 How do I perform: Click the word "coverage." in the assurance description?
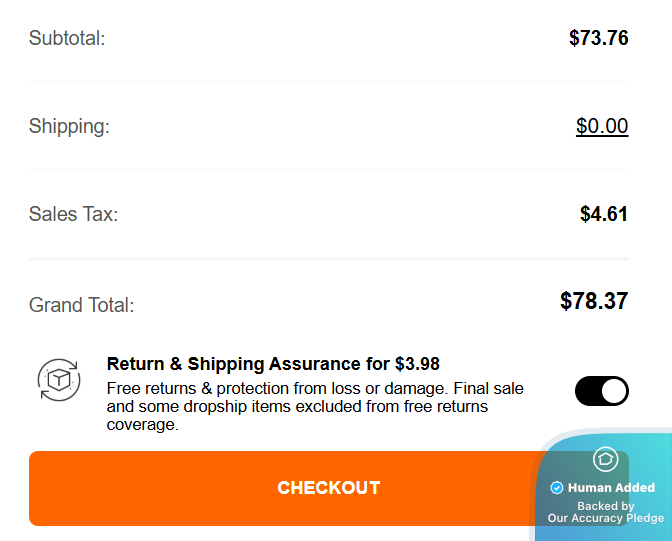(142, 425)
